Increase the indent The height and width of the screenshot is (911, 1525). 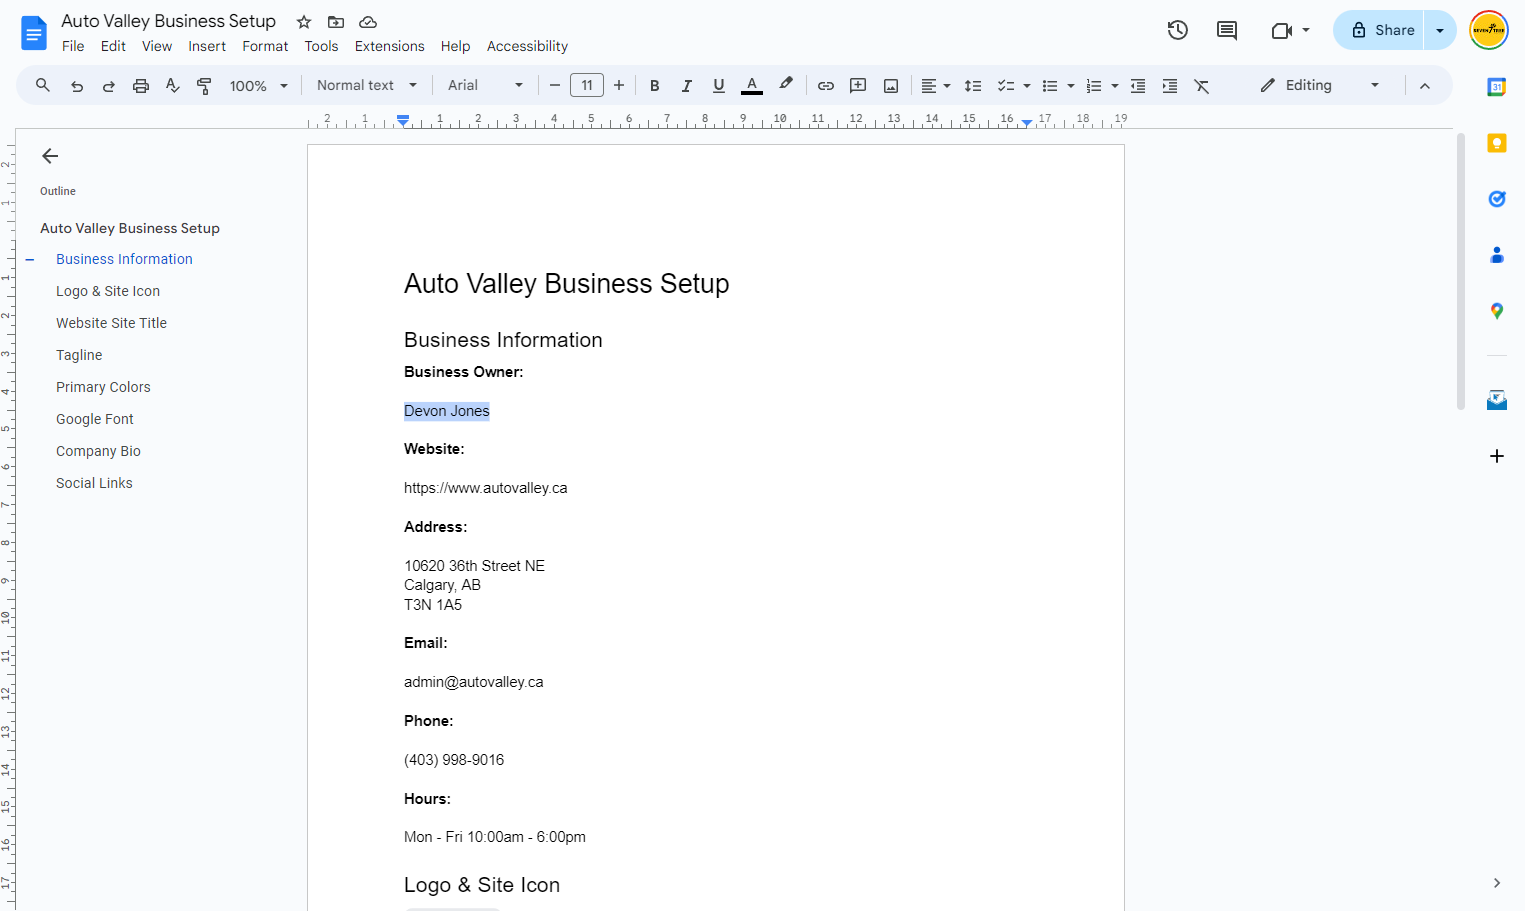coord(1170,86)
